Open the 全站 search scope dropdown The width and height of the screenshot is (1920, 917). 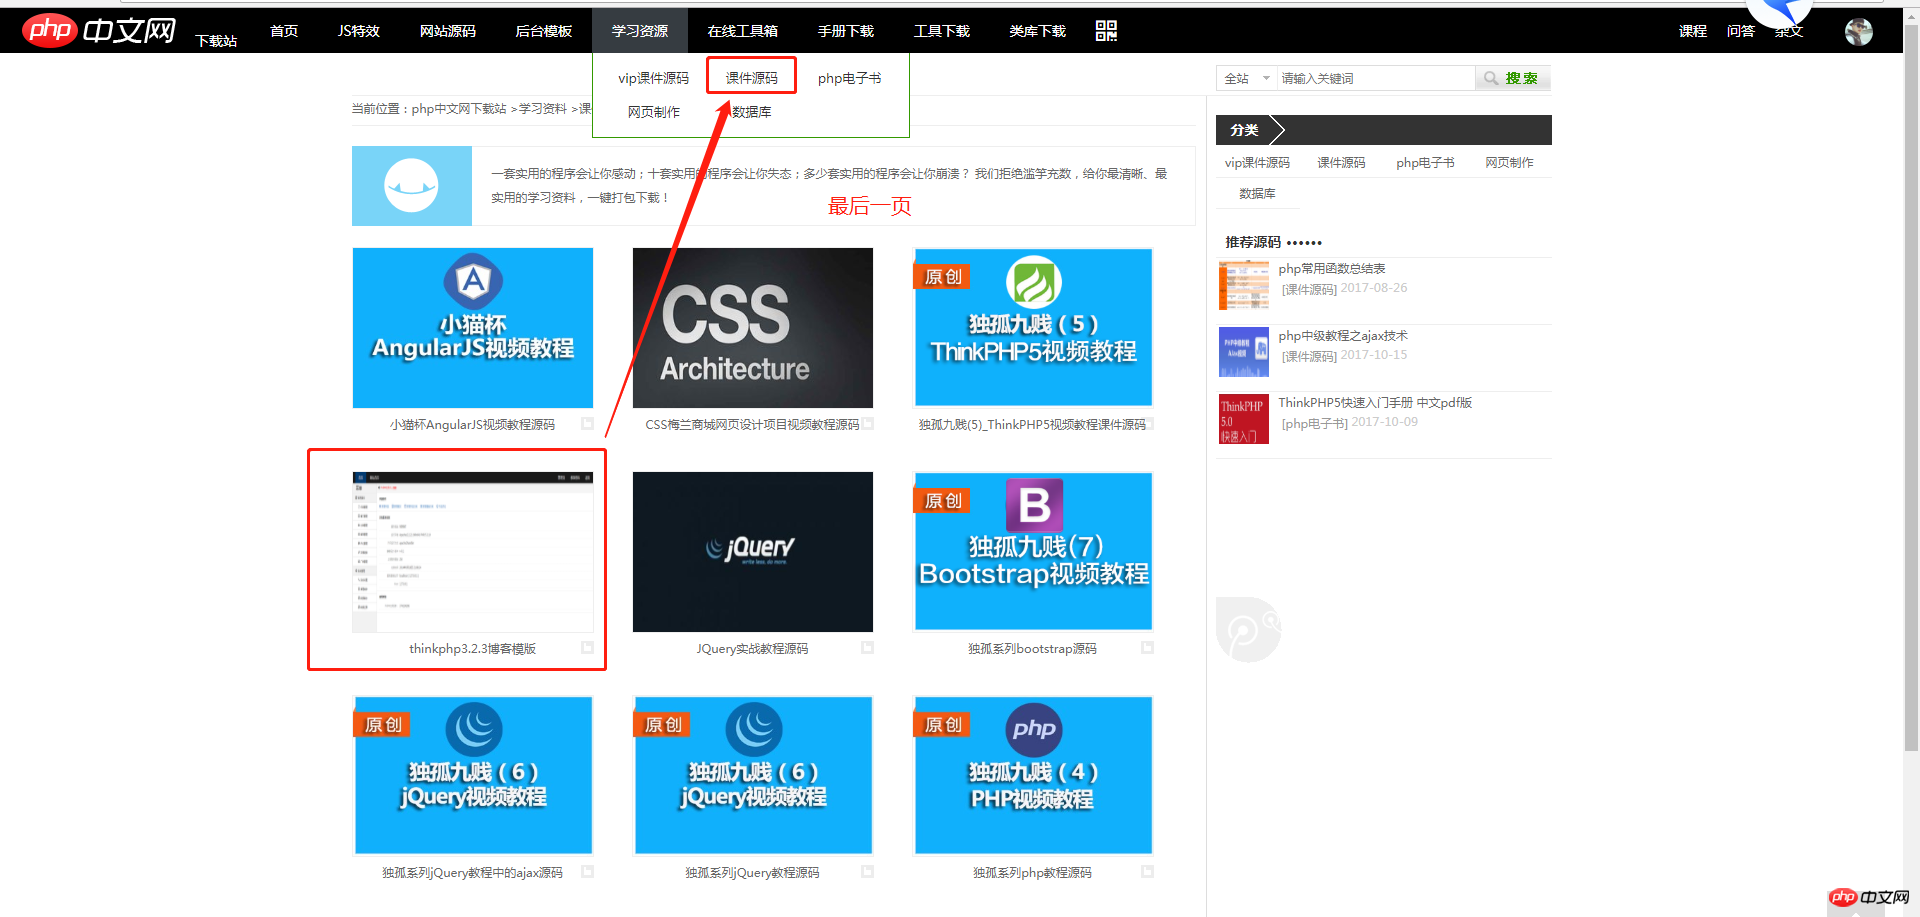click(x=1246, y=78)
